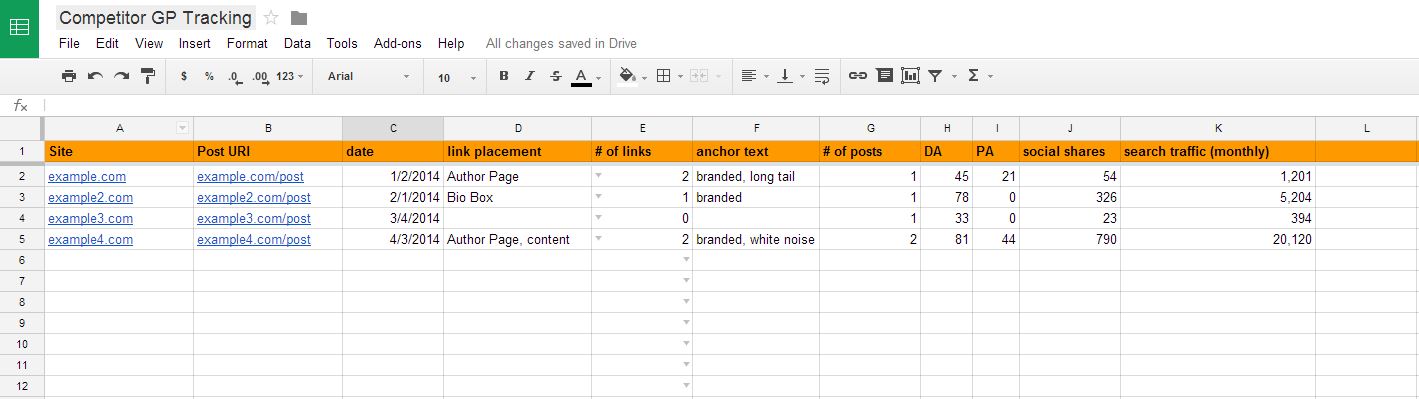
Task: Open the example2.com site link
Action: coord(90,198)
